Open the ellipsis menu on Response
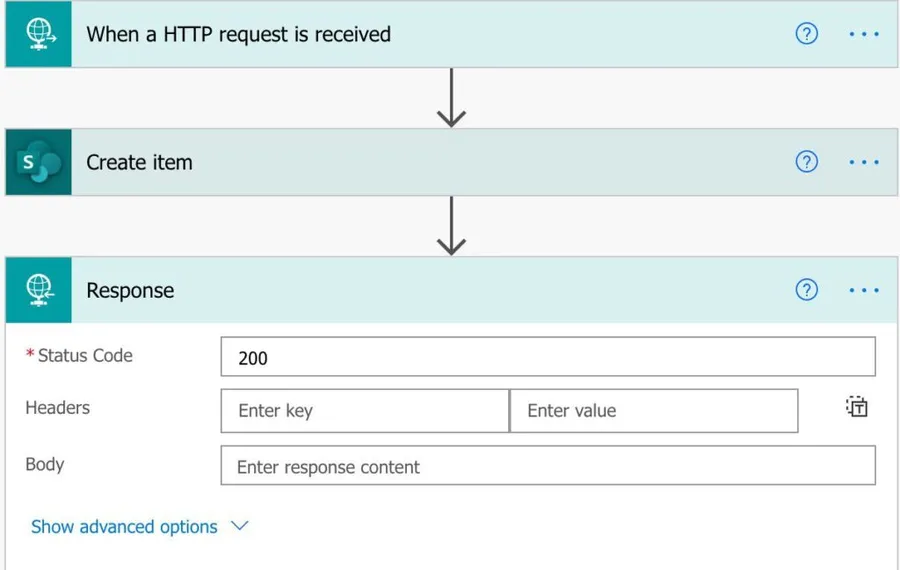Image resolution: width=900 pixels, height=570 pixels. click(863, 290)
